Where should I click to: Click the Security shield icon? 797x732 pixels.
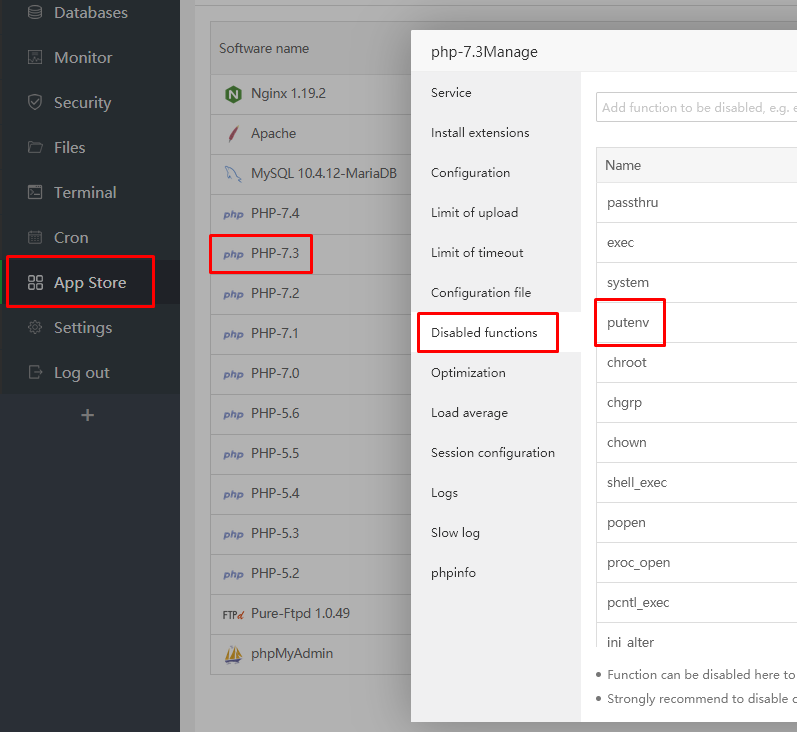coord(35,102)
